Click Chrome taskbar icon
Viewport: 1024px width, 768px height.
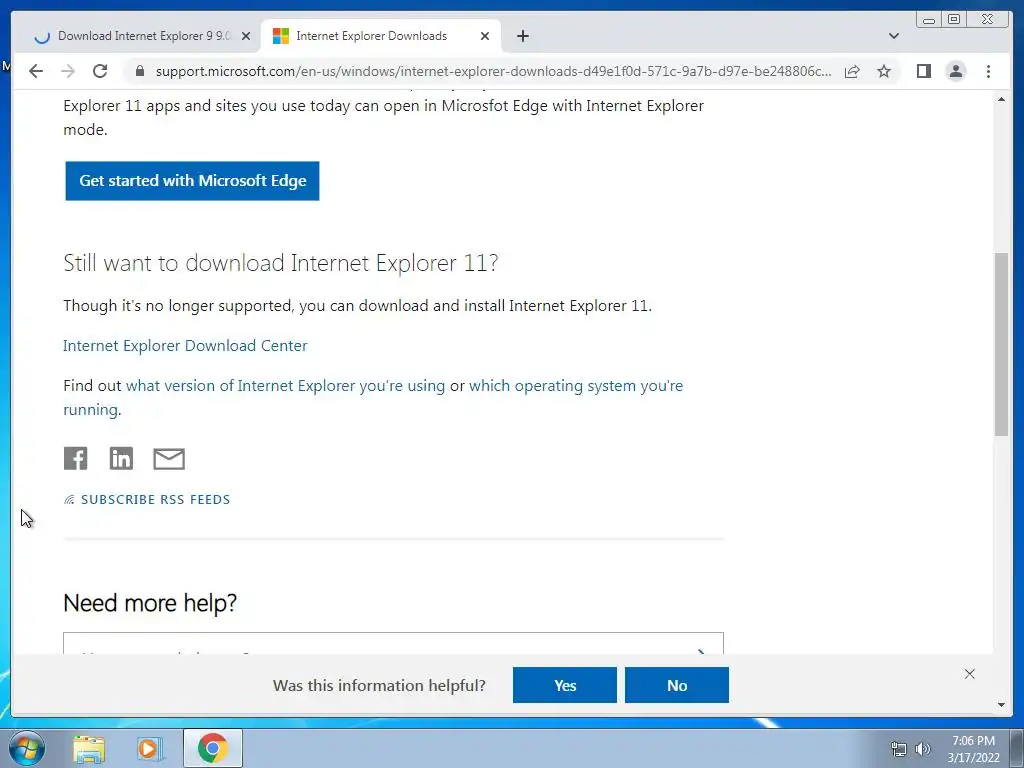point(213,748)
